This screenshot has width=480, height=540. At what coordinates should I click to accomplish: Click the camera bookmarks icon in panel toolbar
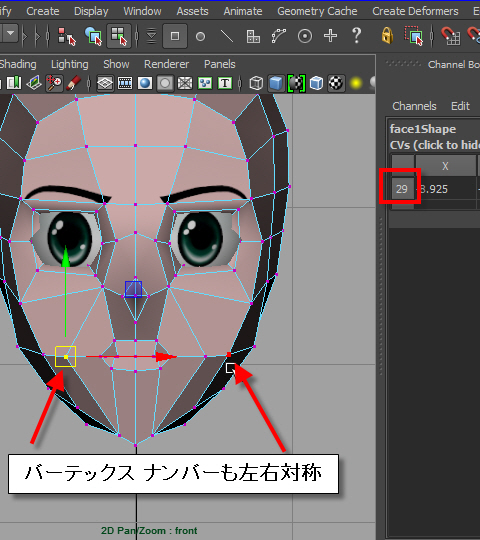[x=13, y=83]
